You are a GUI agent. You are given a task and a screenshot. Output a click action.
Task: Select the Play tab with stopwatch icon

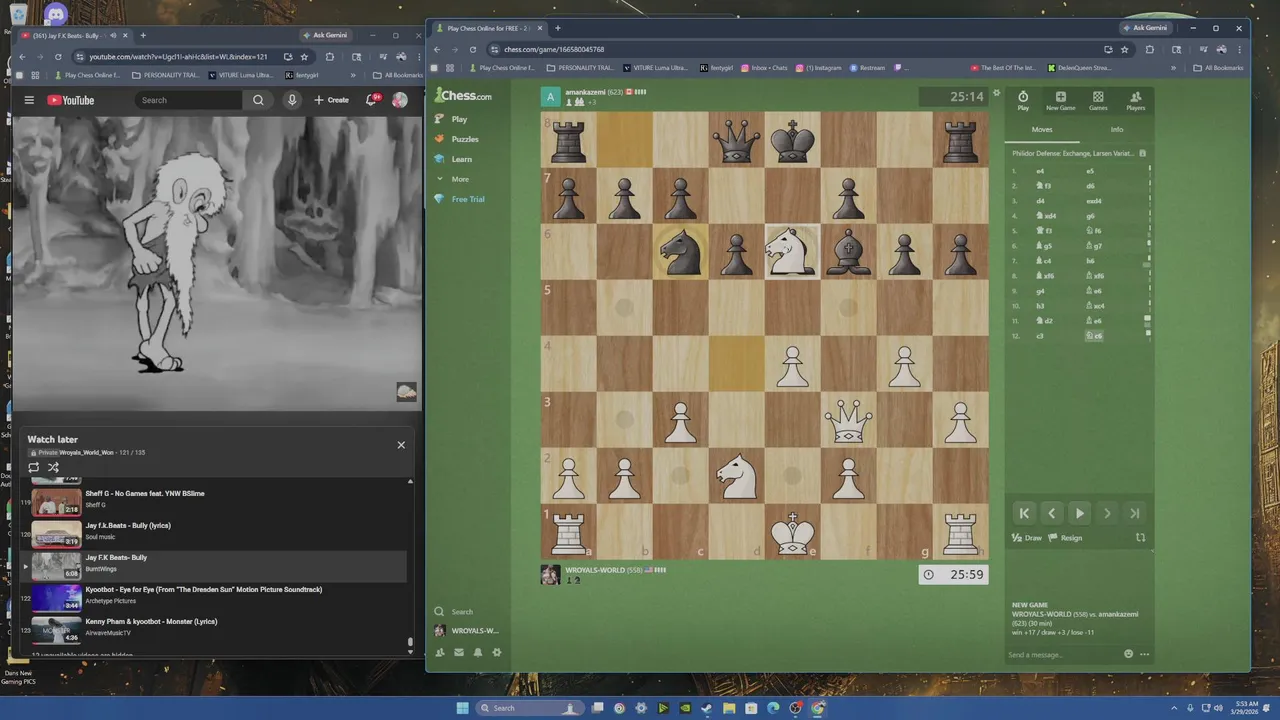[x=1023, y=101]
